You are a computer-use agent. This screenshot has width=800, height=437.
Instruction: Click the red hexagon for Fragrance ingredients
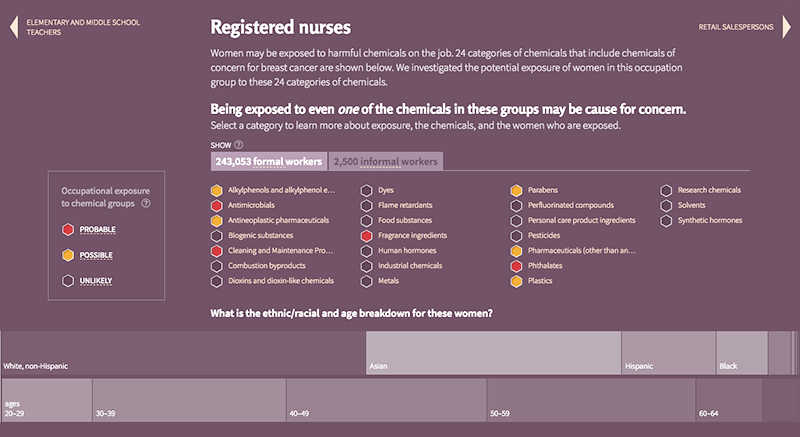click(x=366, y=236)
